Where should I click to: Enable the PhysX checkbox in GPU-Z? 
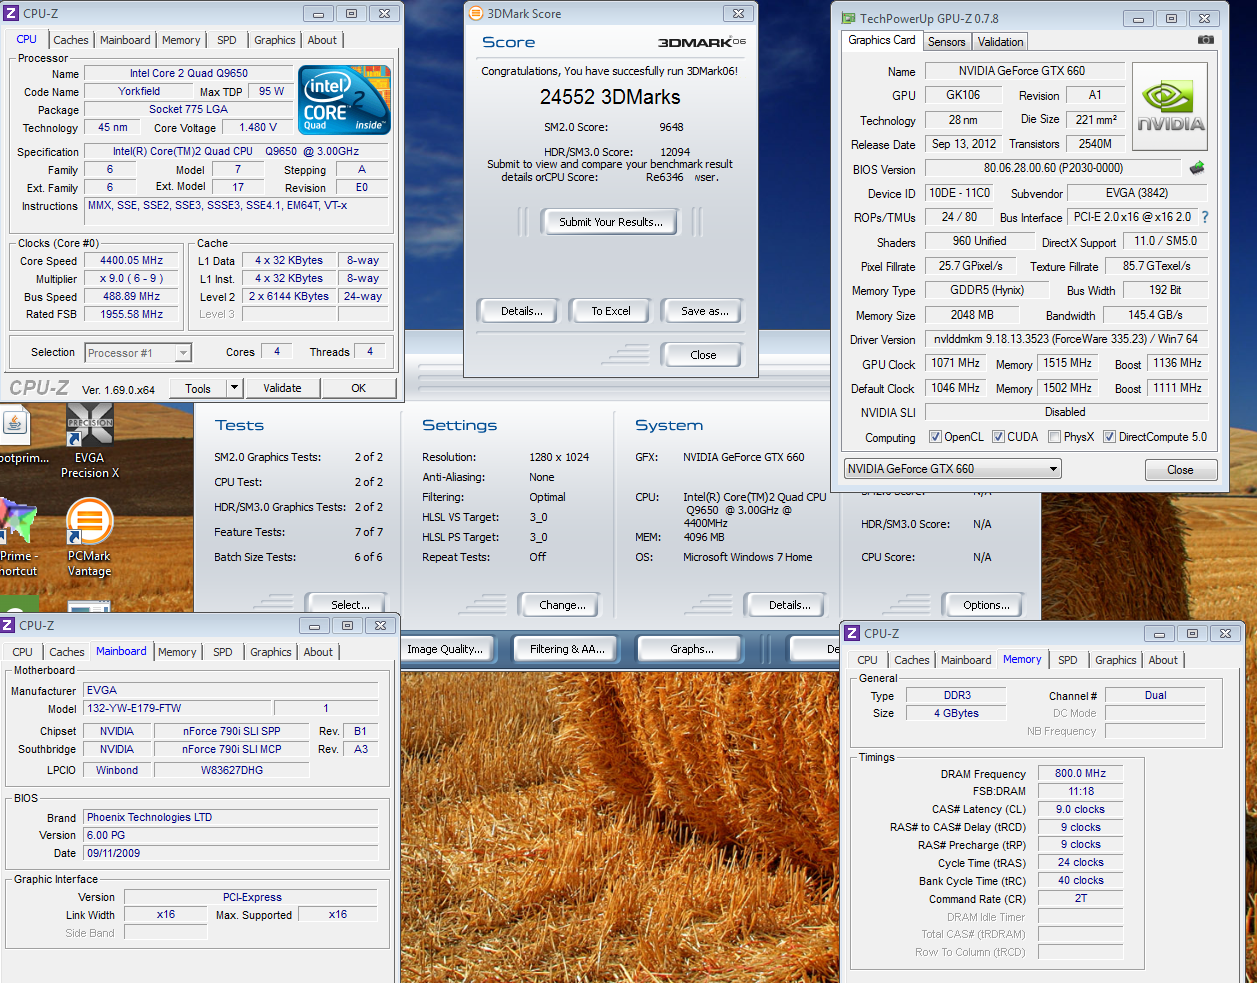1054,437
